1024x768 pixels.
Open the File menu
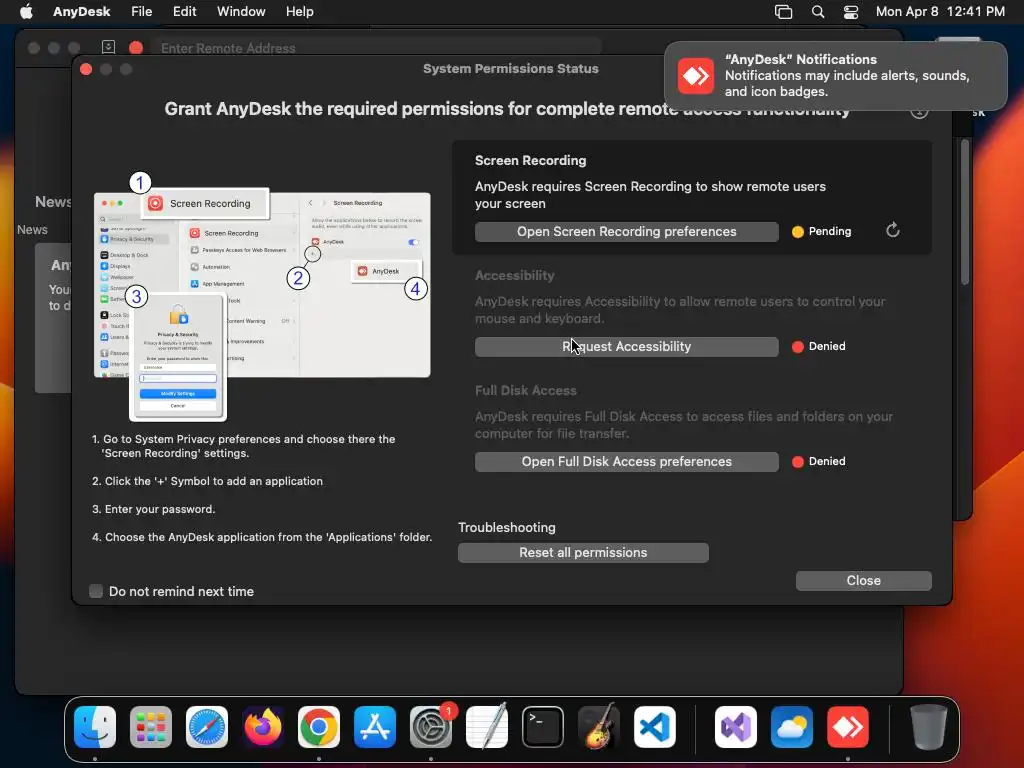point(141,12)
